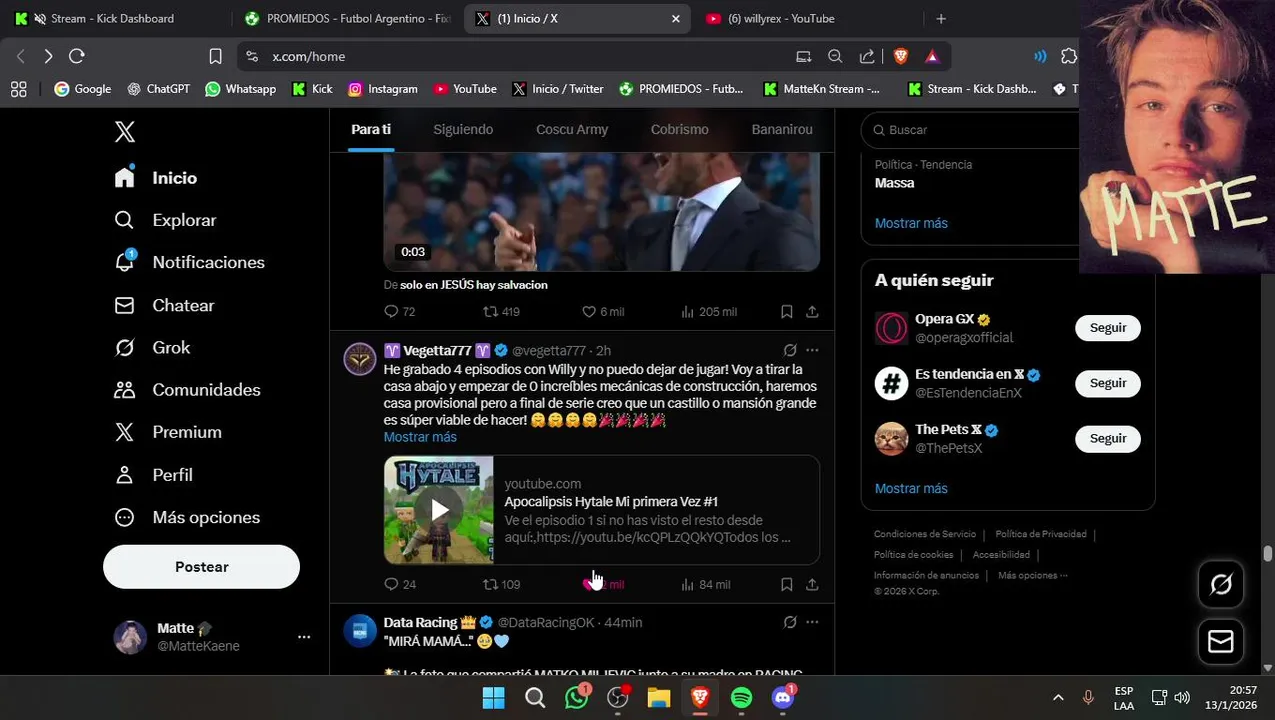The height and width of the screenshot is (720, 1275).
Task: Open Notificaciones in sidebar
Action: click(189, 262)
